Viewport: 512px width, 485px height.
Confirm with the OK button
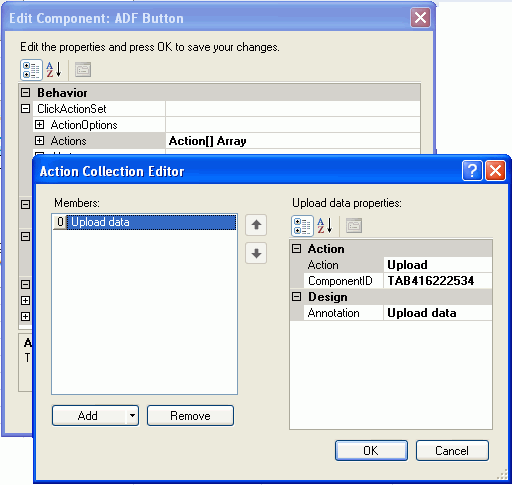[371, 450]
